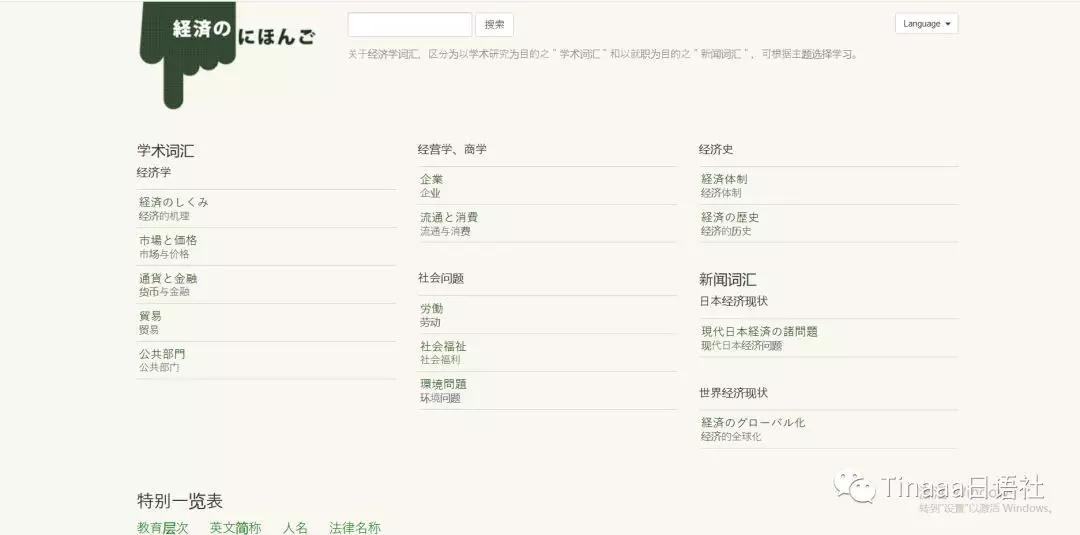Click the search text input field
Screen dimensions: 1080x535
pyautogui.click(x=409, y=25)
